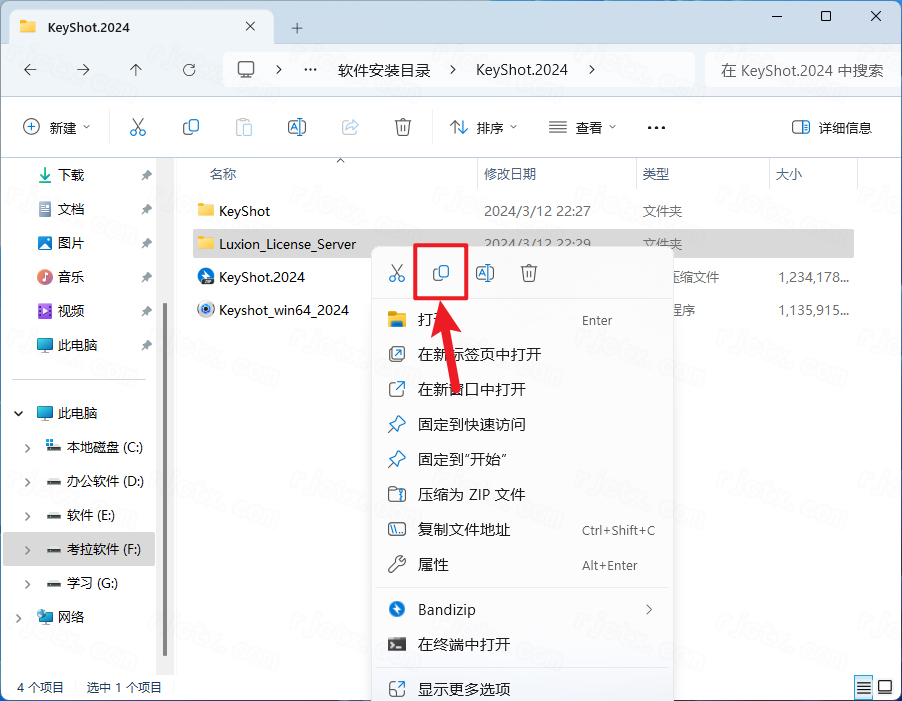Viewport: 902px width, 701px height.
Task: Click the PC monitor icon in the address bar
Action: tap(246, 70)
